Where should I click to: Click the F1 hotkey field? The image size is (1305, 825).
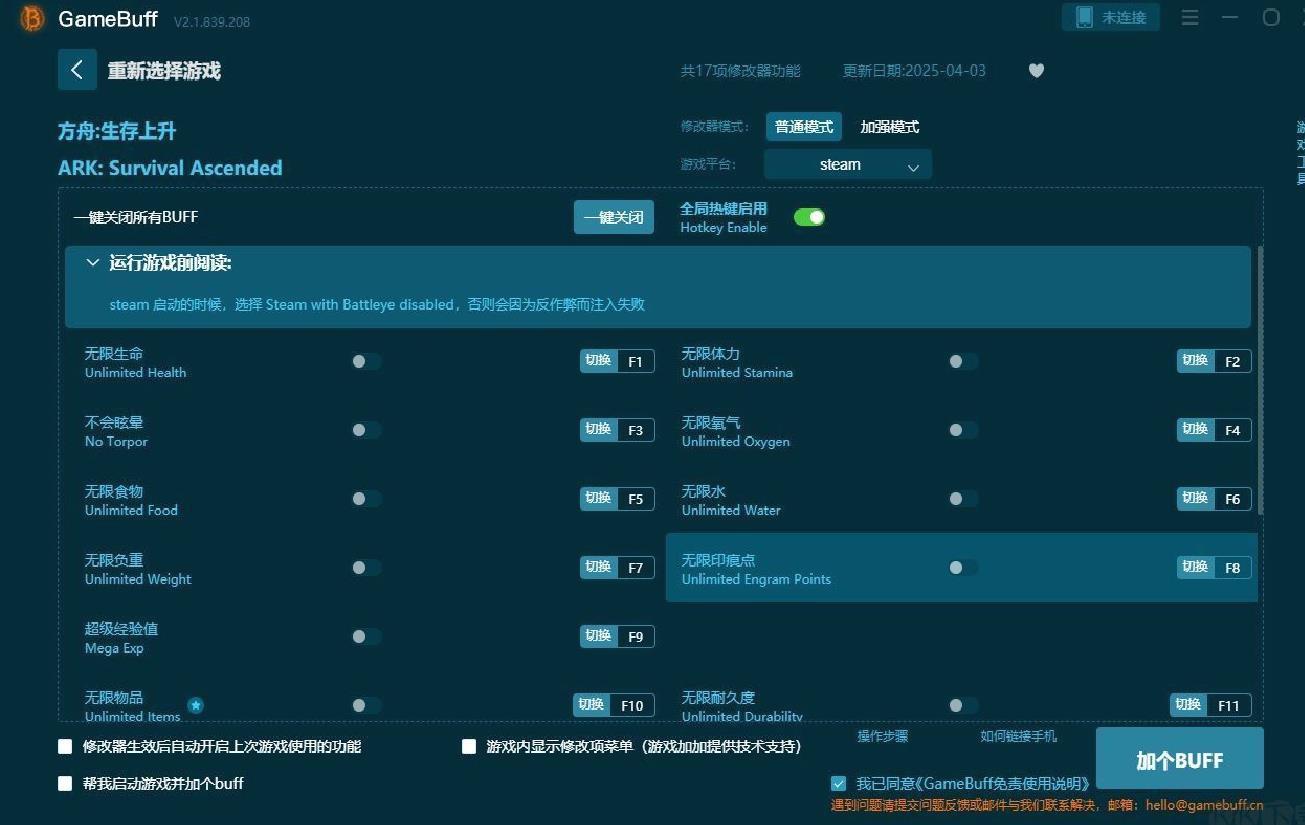click(636, 362)
